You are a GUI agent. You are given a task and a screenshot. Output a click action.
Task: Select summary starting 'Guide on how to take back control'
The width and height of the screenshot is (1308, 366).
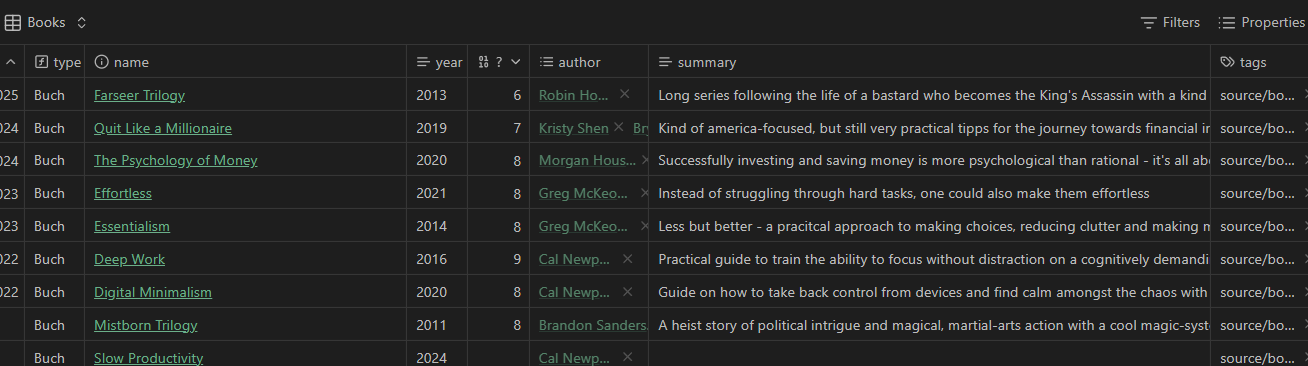(930, 292)
